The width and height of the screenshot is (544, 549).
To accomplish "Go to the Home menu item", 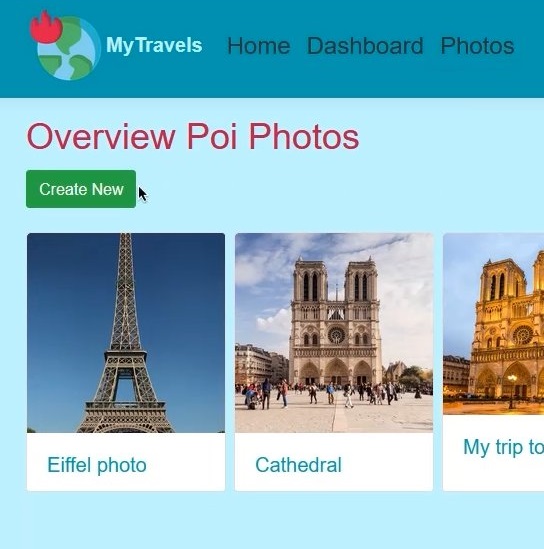I will click(x=259, y=46).
